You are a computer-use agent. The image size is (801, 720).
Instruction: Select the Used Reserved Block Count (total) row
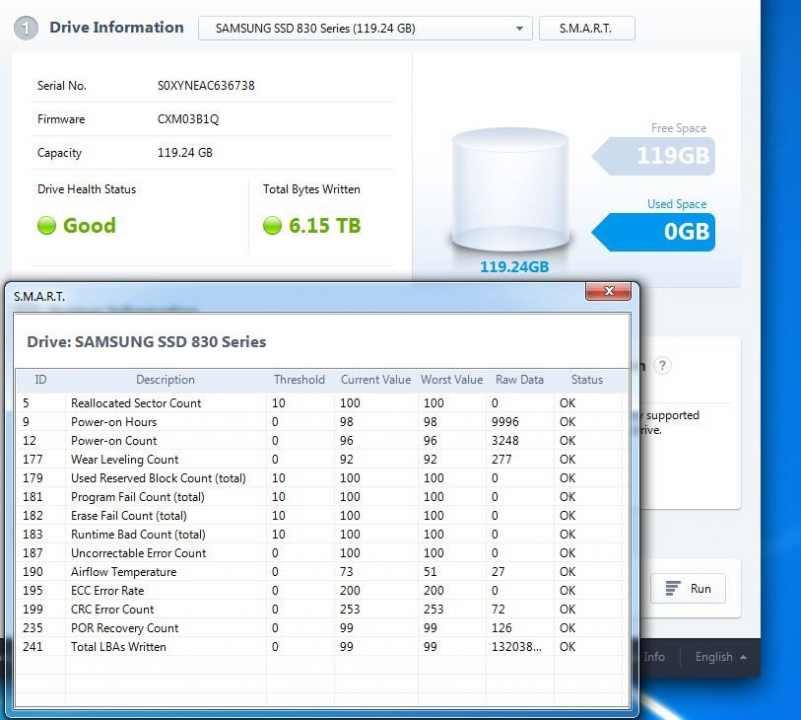[x=320, y=478]
